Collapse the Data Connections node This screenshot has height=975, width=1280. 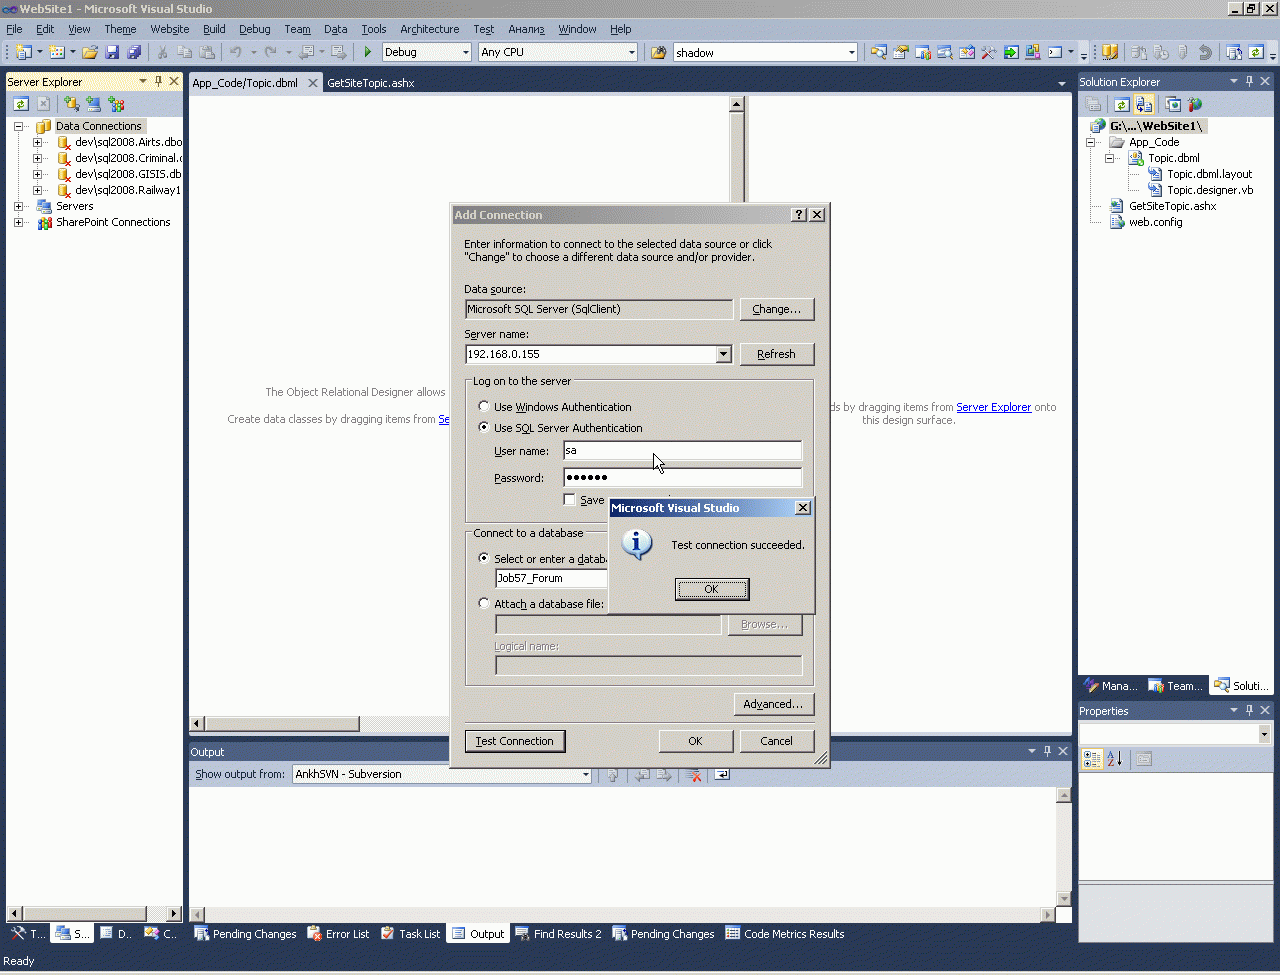[x=18, y=126]
